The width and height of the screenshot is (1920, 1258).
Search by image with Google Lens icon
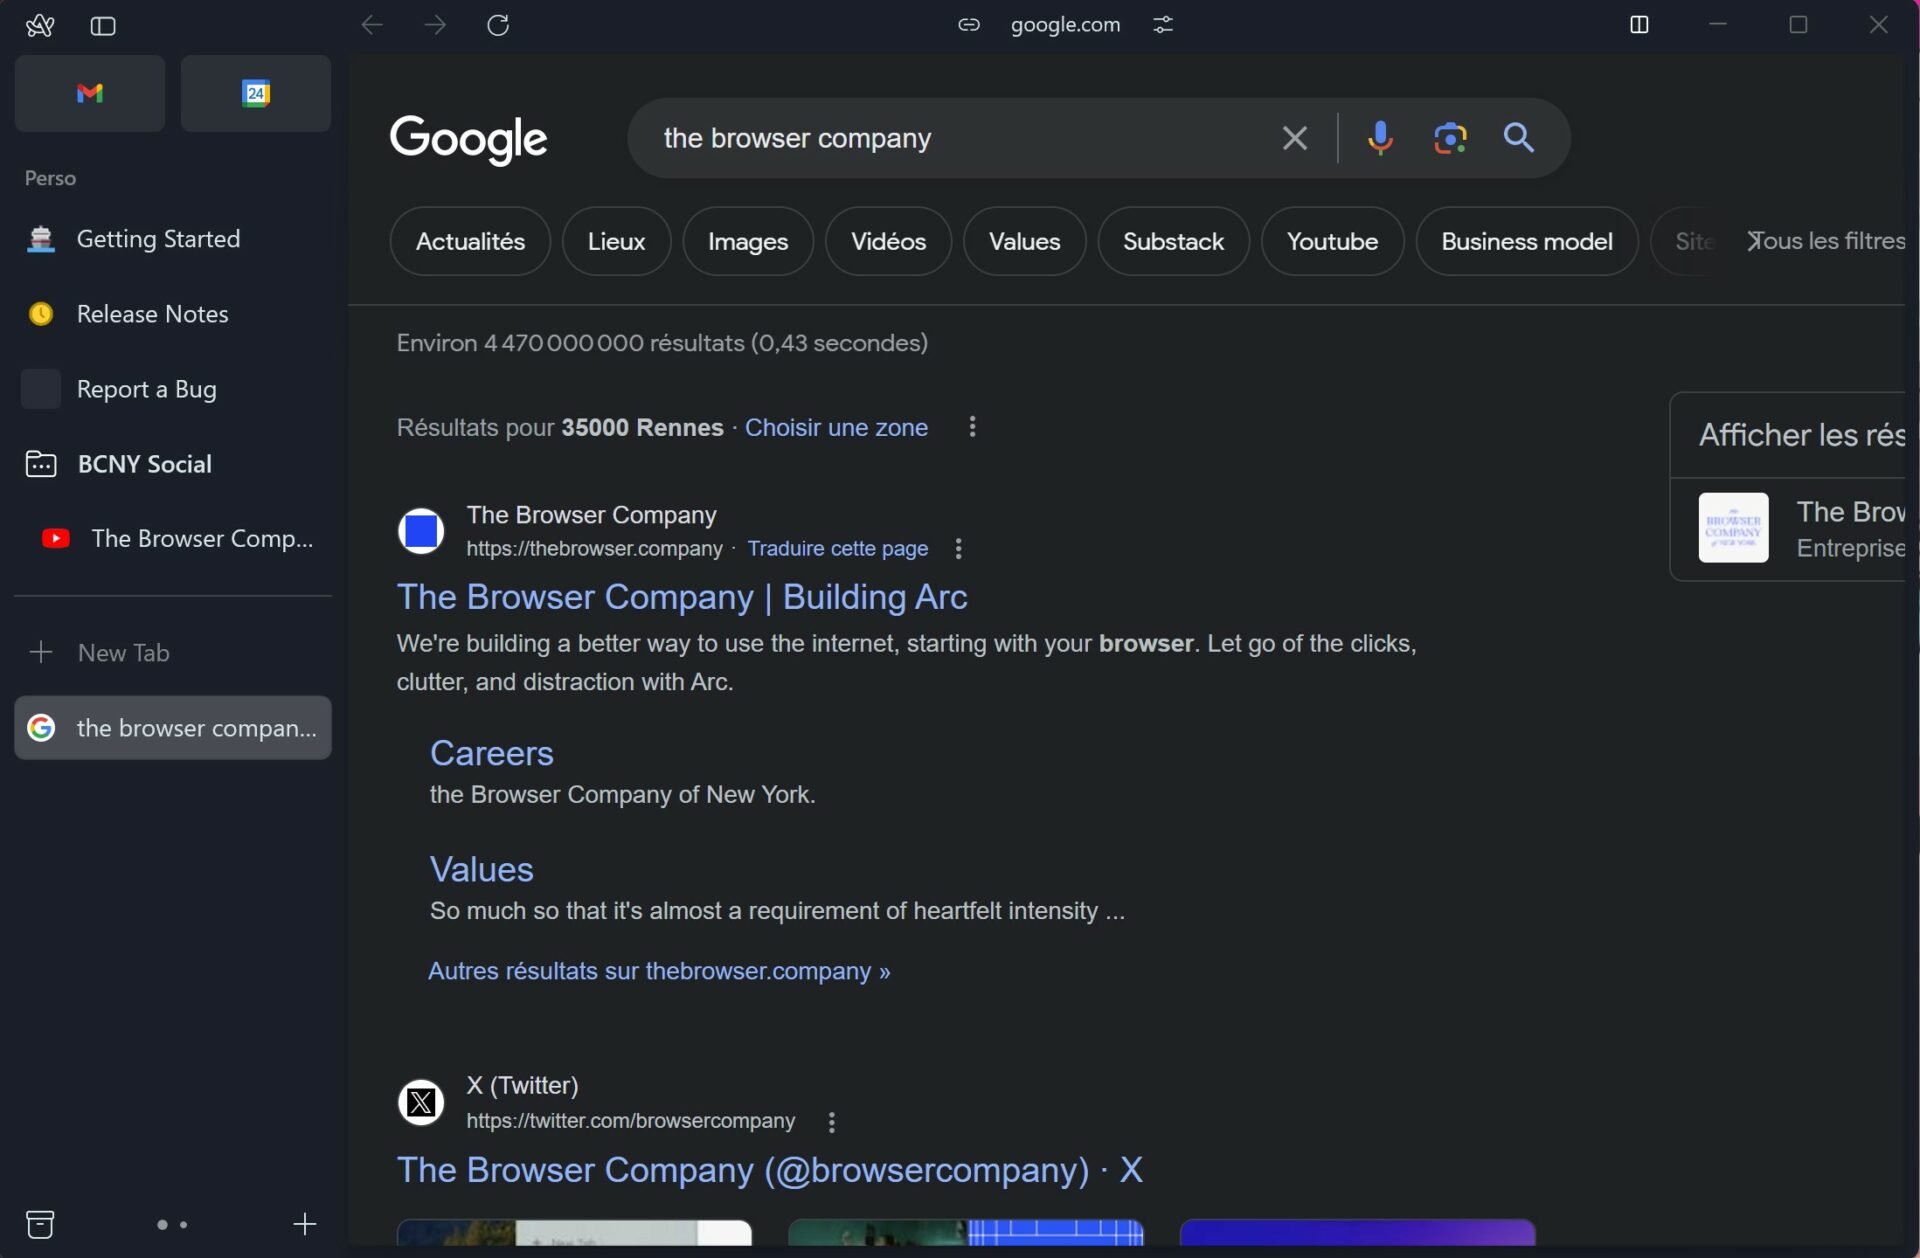point(1450,138)
